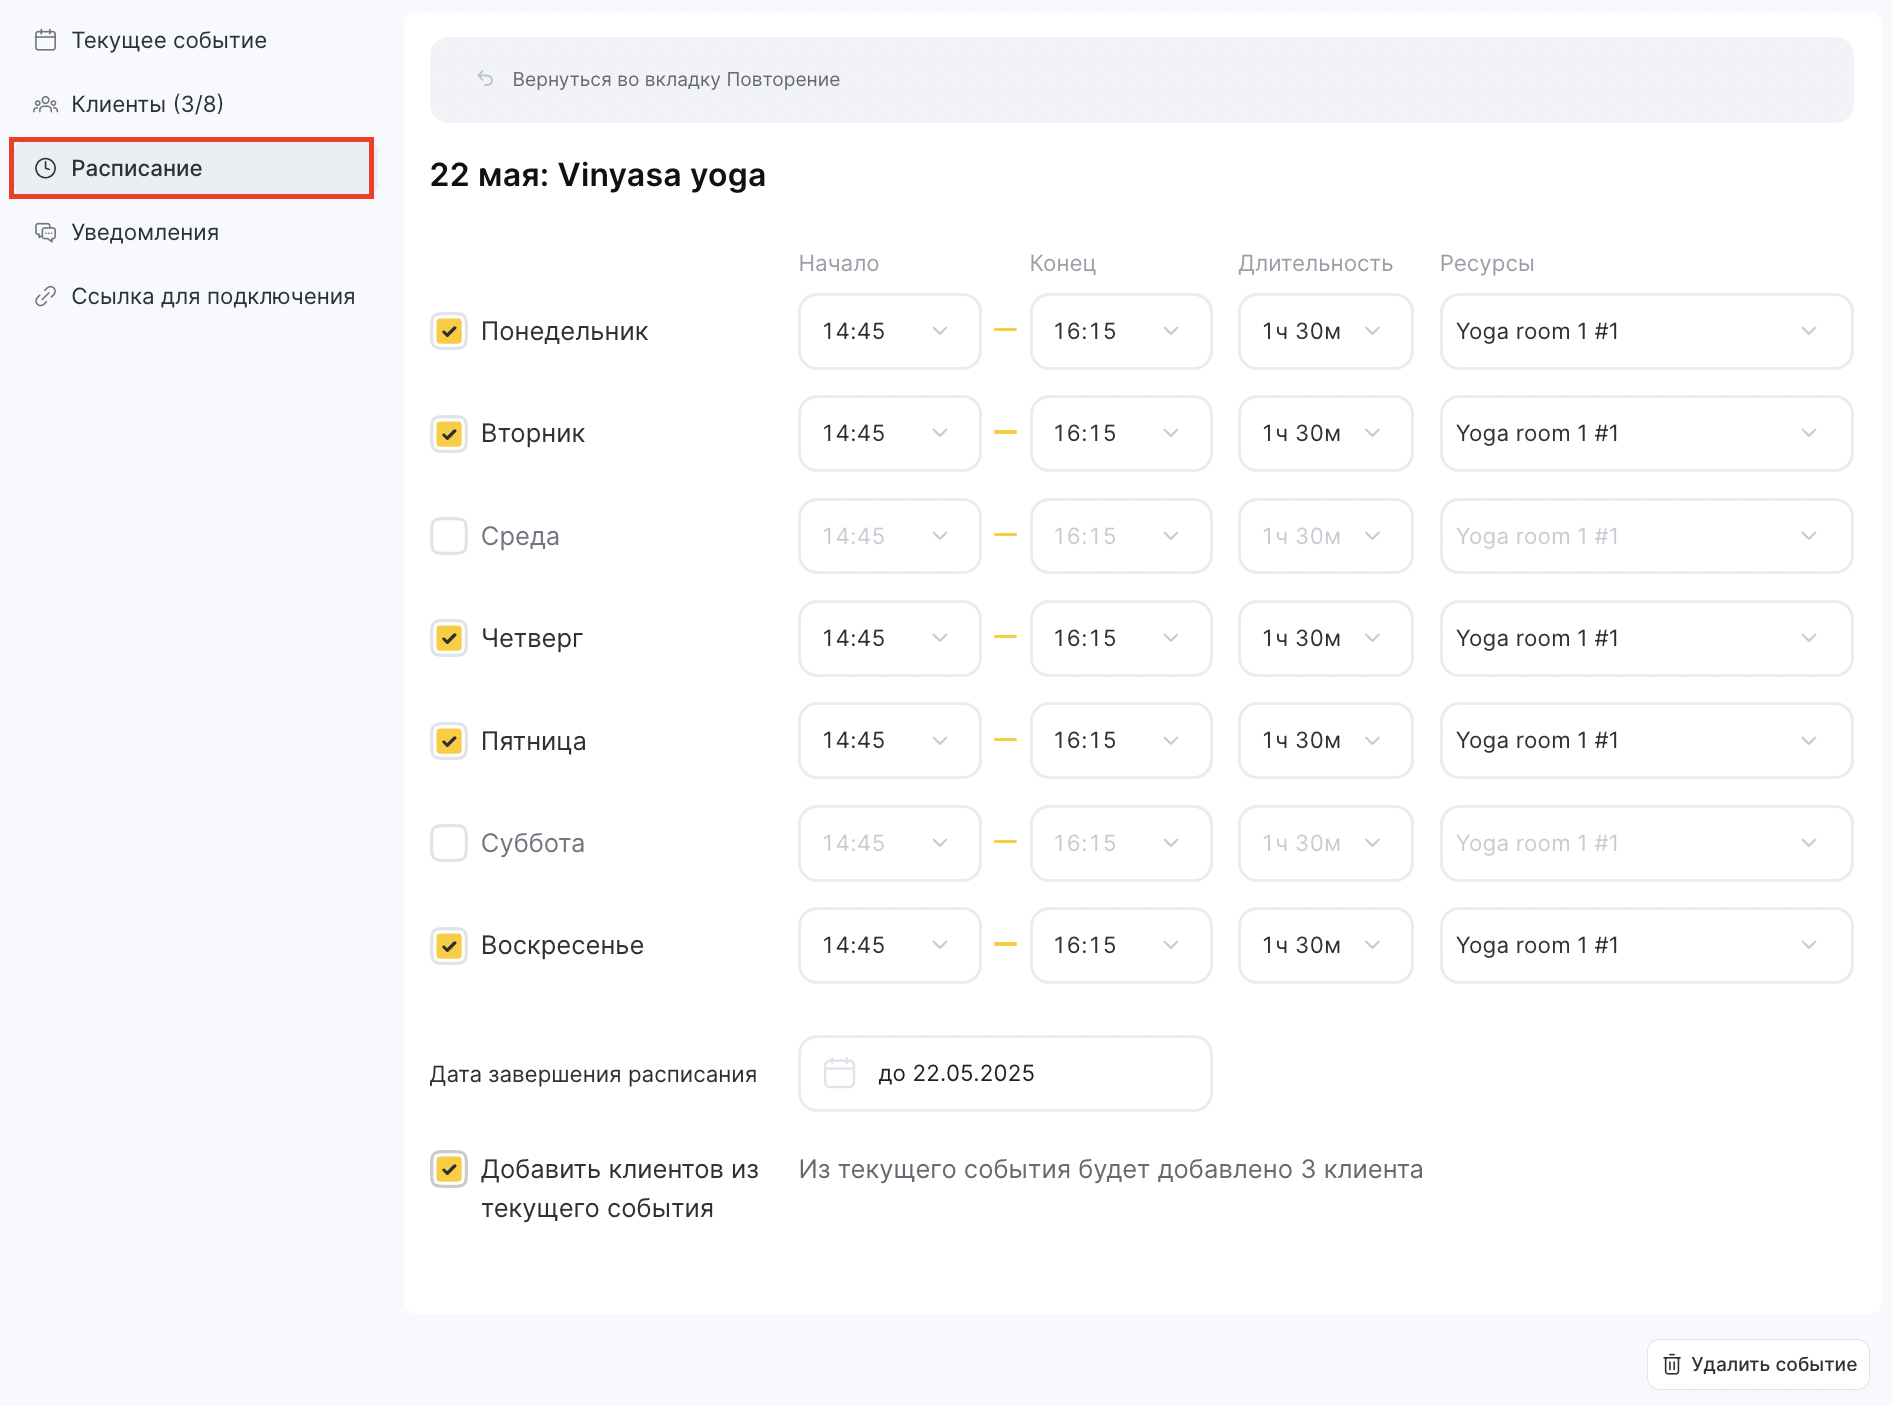Click the trash icon on Удалить событие

[1671, 1364]
